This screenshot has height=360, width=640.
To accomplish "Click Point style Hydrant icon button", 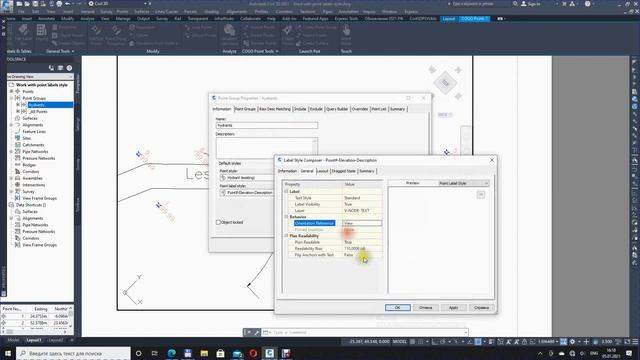I will click(x=223, y=178).
